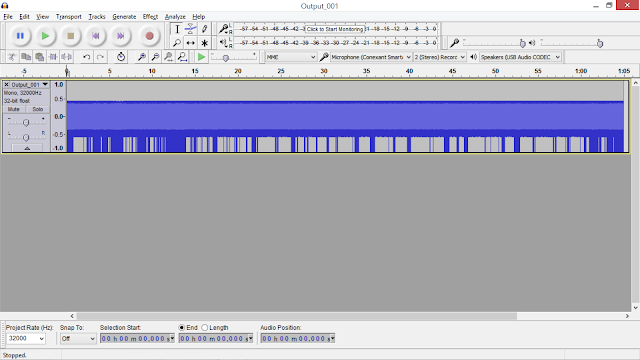
Task: Adjust the playback speed slider
Action: click(226, 58)
